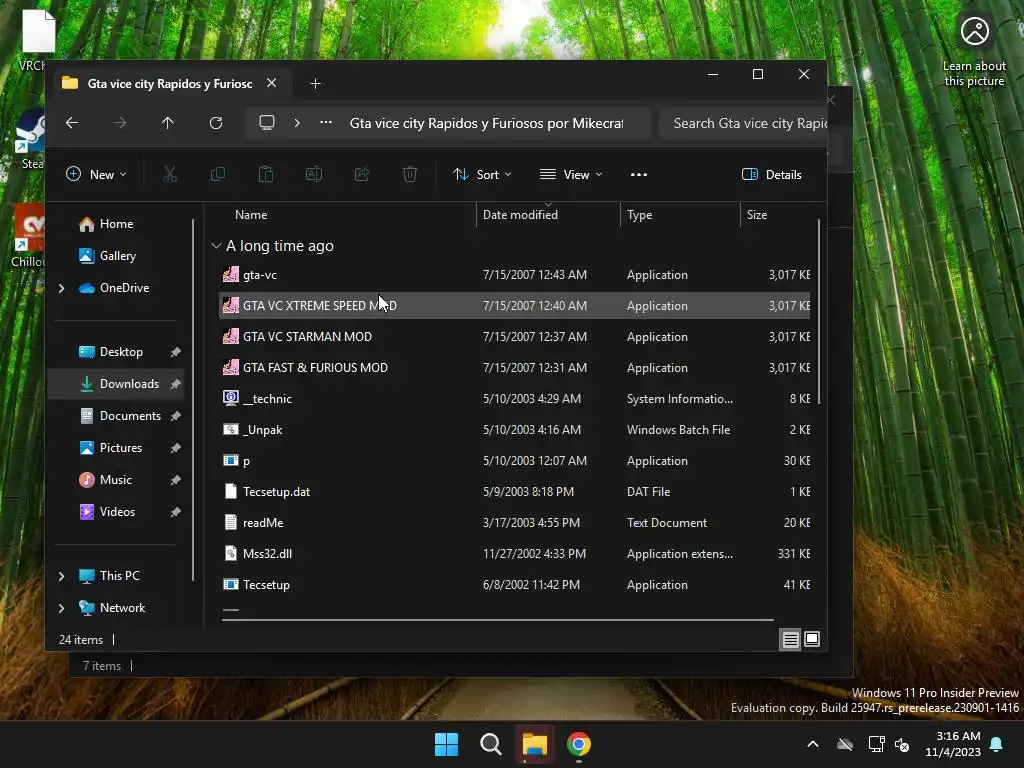
Task: Sort by Date modified column header
Action: pos(520,215)
